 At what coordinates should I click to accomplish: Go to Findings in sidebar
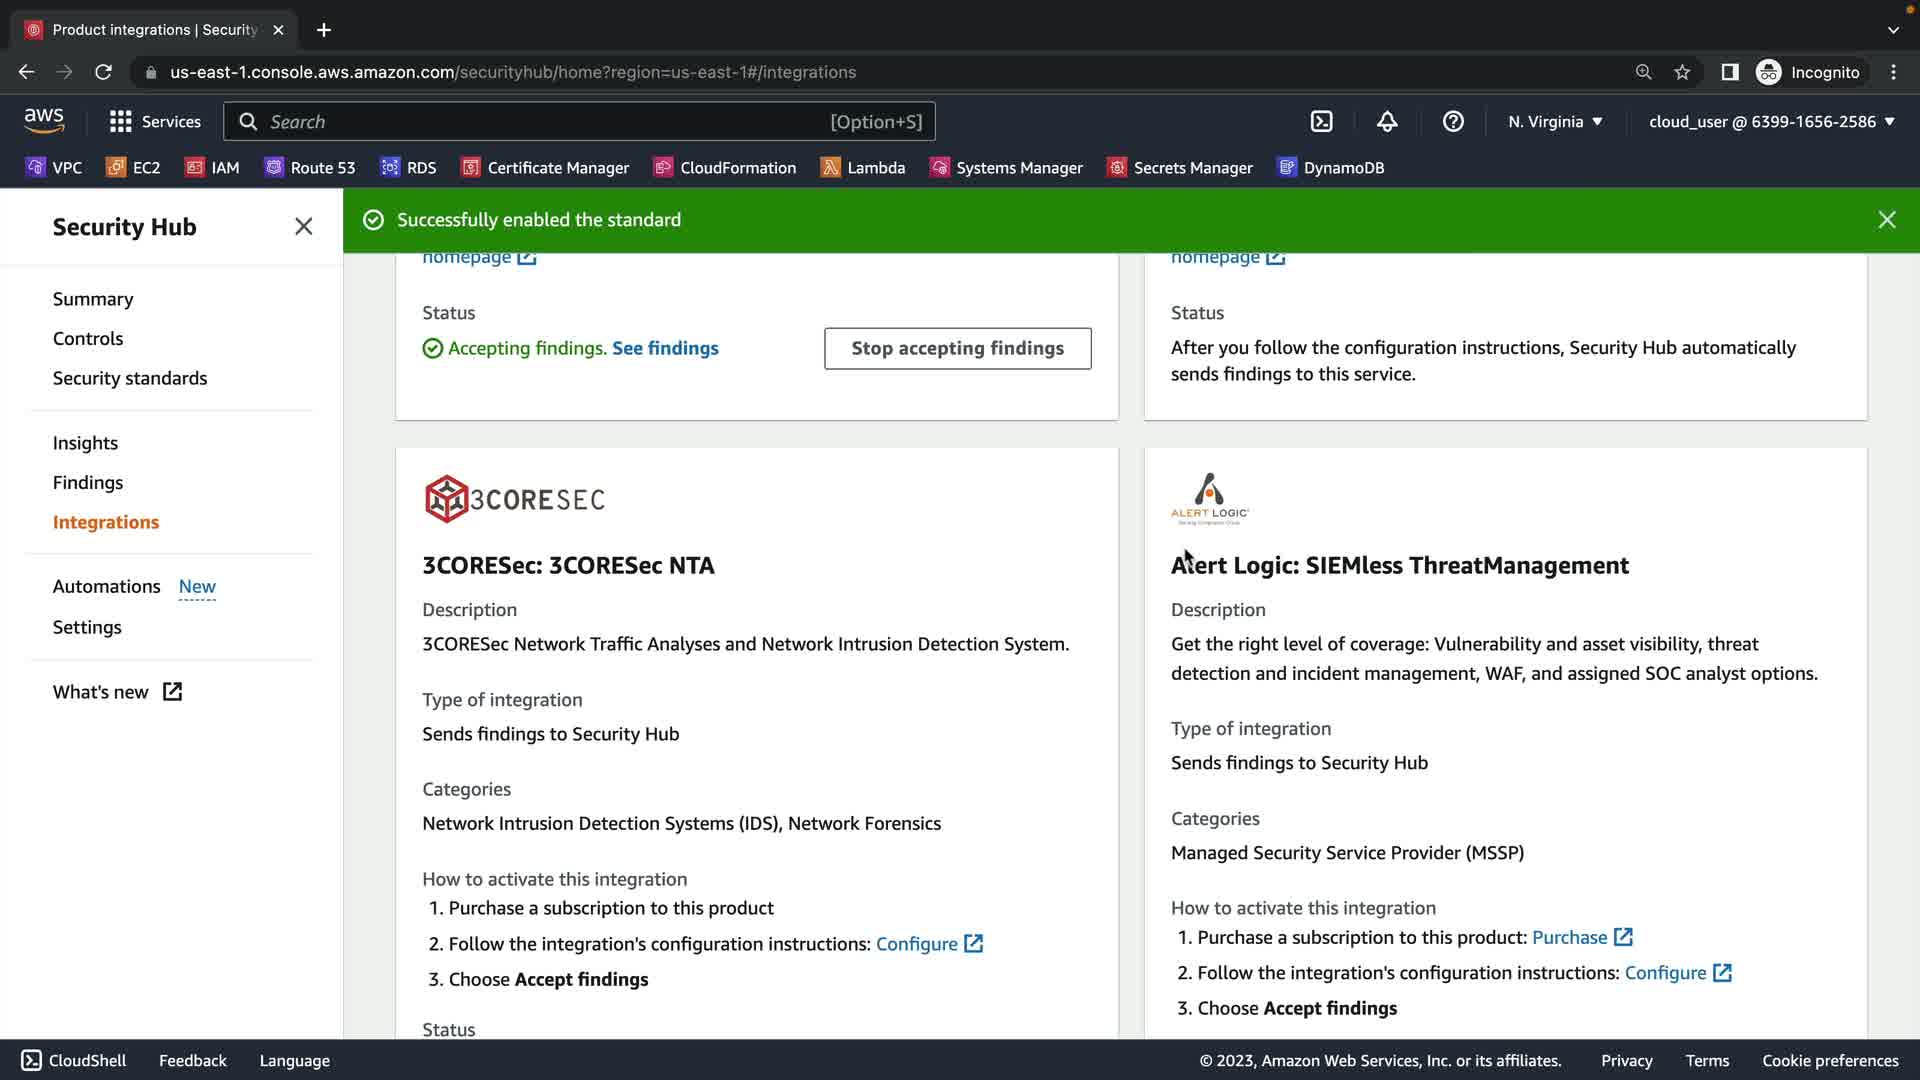[x=88, y=482]
